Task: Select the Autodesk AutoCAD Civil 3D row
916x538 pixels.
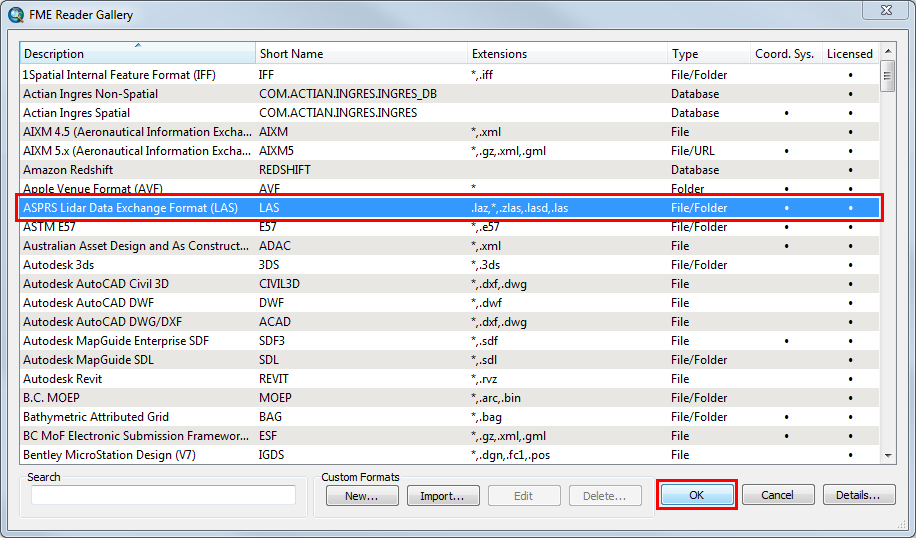Action: (449, 283)
